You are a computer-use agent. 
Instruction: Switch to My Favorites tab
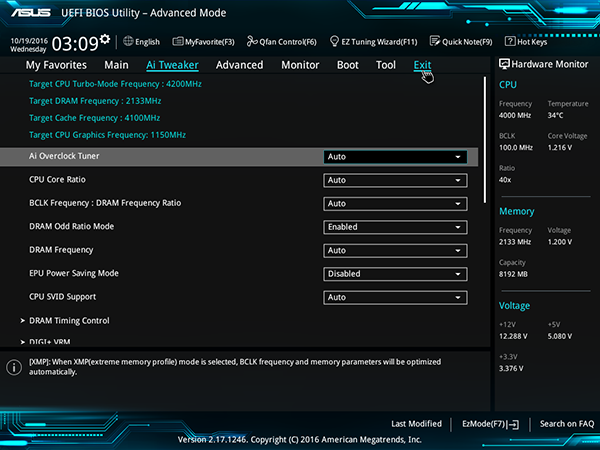pos(56,65)
